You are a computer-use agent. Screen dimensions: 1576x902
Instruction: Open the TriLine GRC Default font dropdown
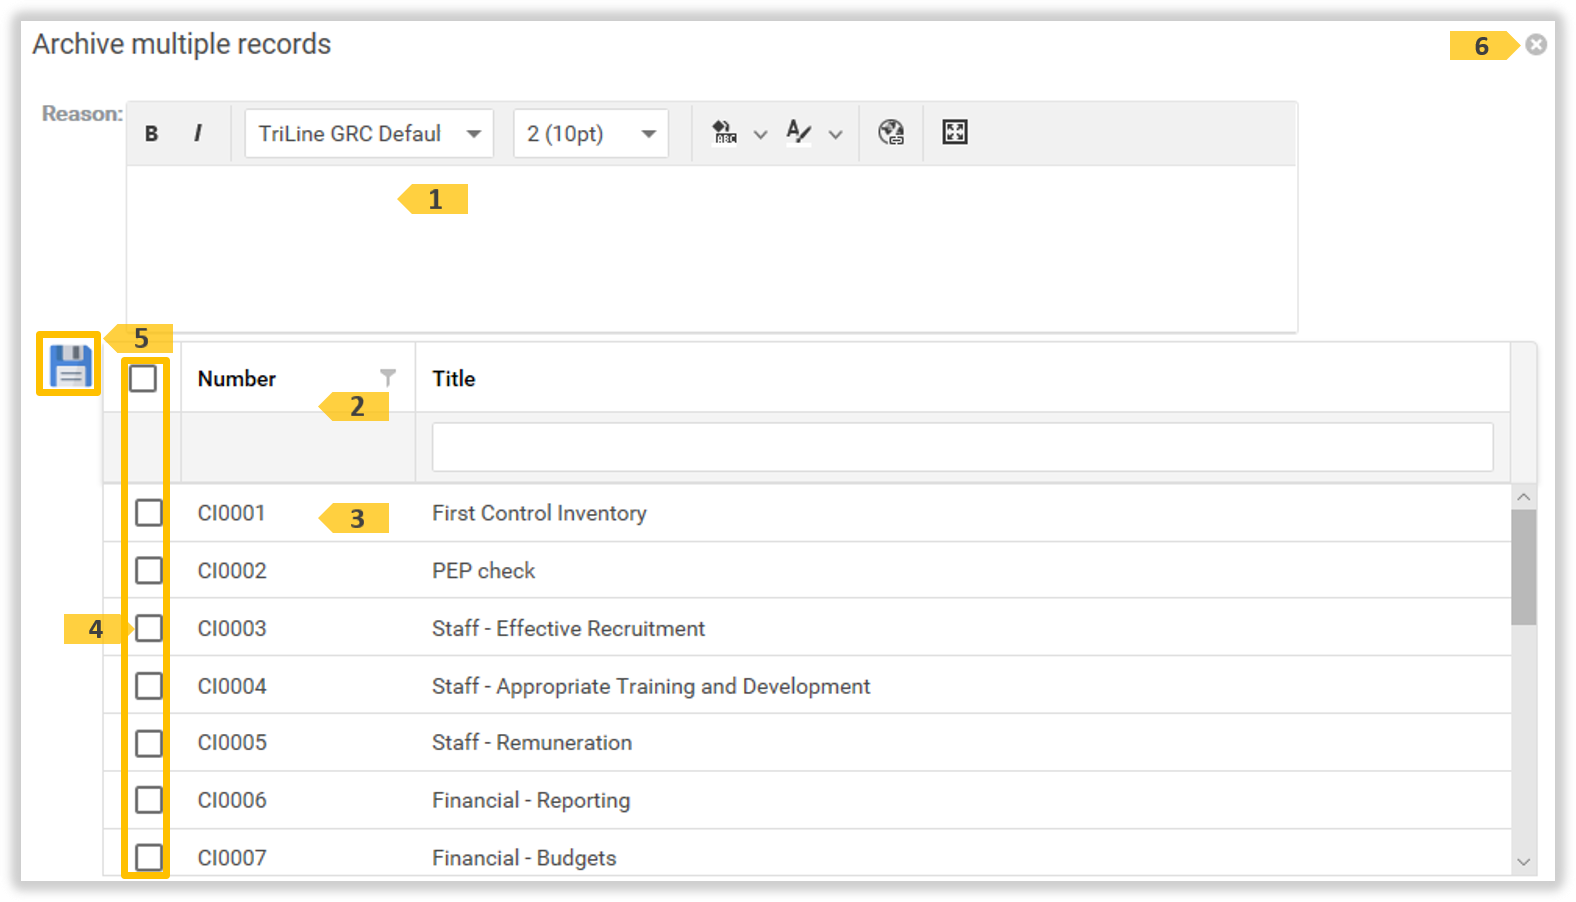(369, 134)
